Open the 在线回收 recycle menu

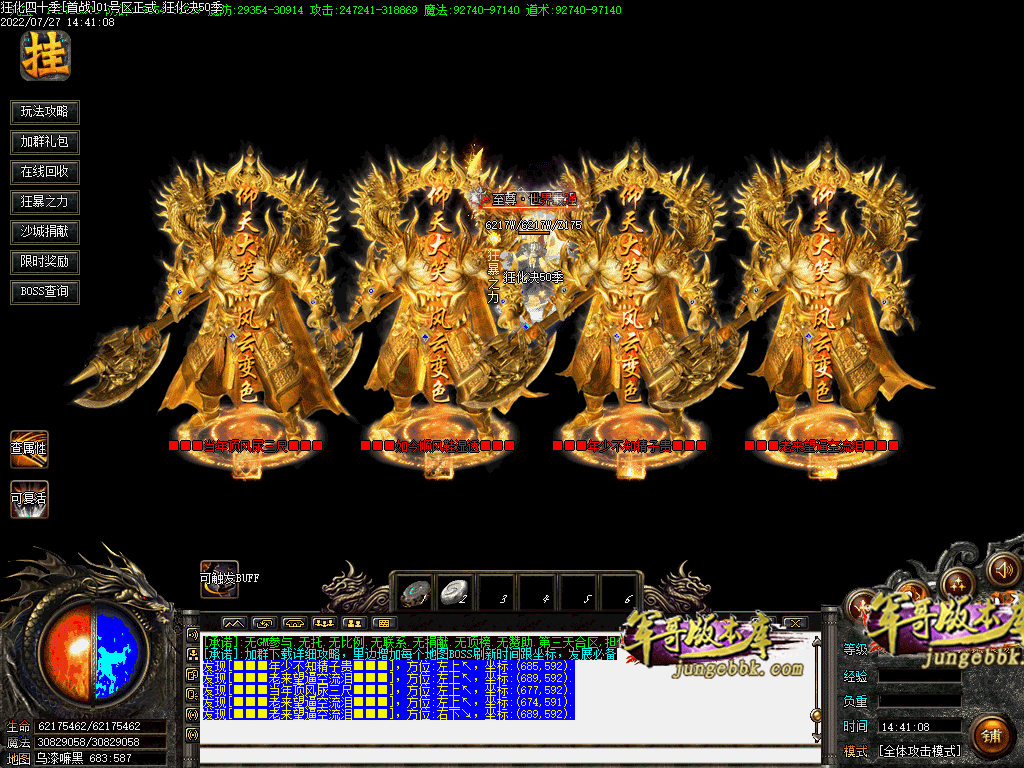pos(44,172)
